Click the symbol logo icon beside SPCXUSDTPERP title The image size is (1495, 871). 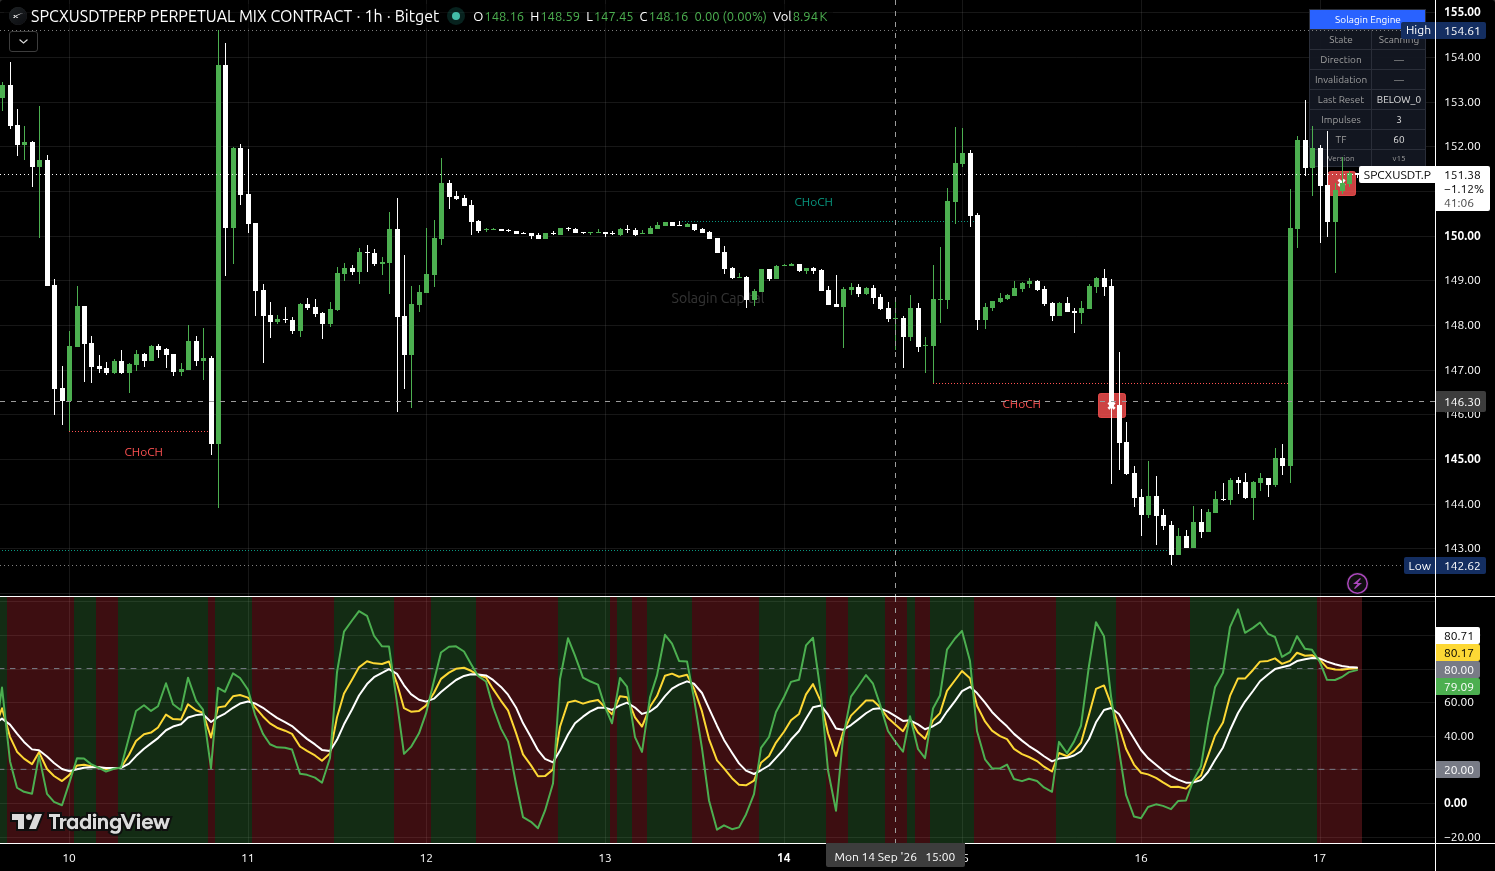pos(17,16)
